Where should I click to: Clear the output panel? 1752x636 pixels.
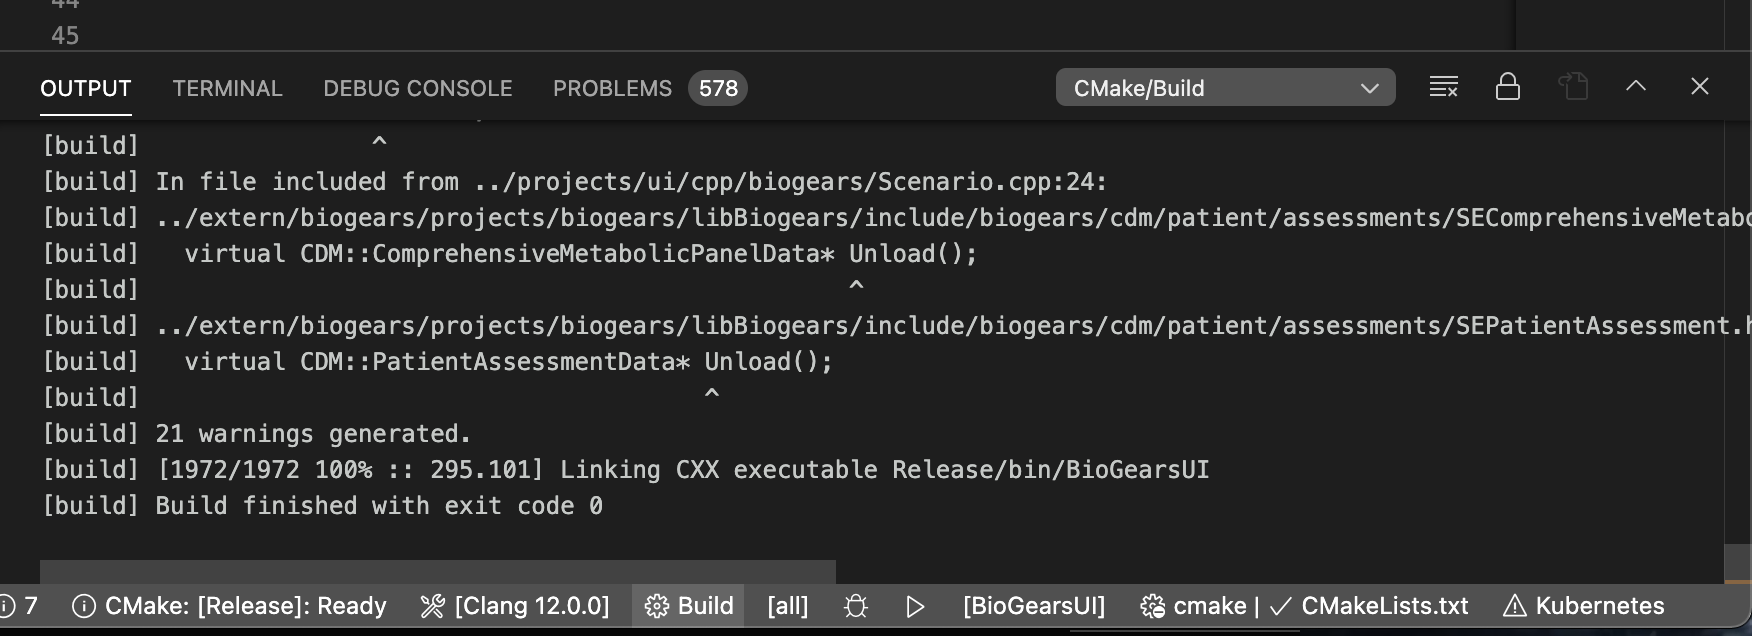(1443, 87)
